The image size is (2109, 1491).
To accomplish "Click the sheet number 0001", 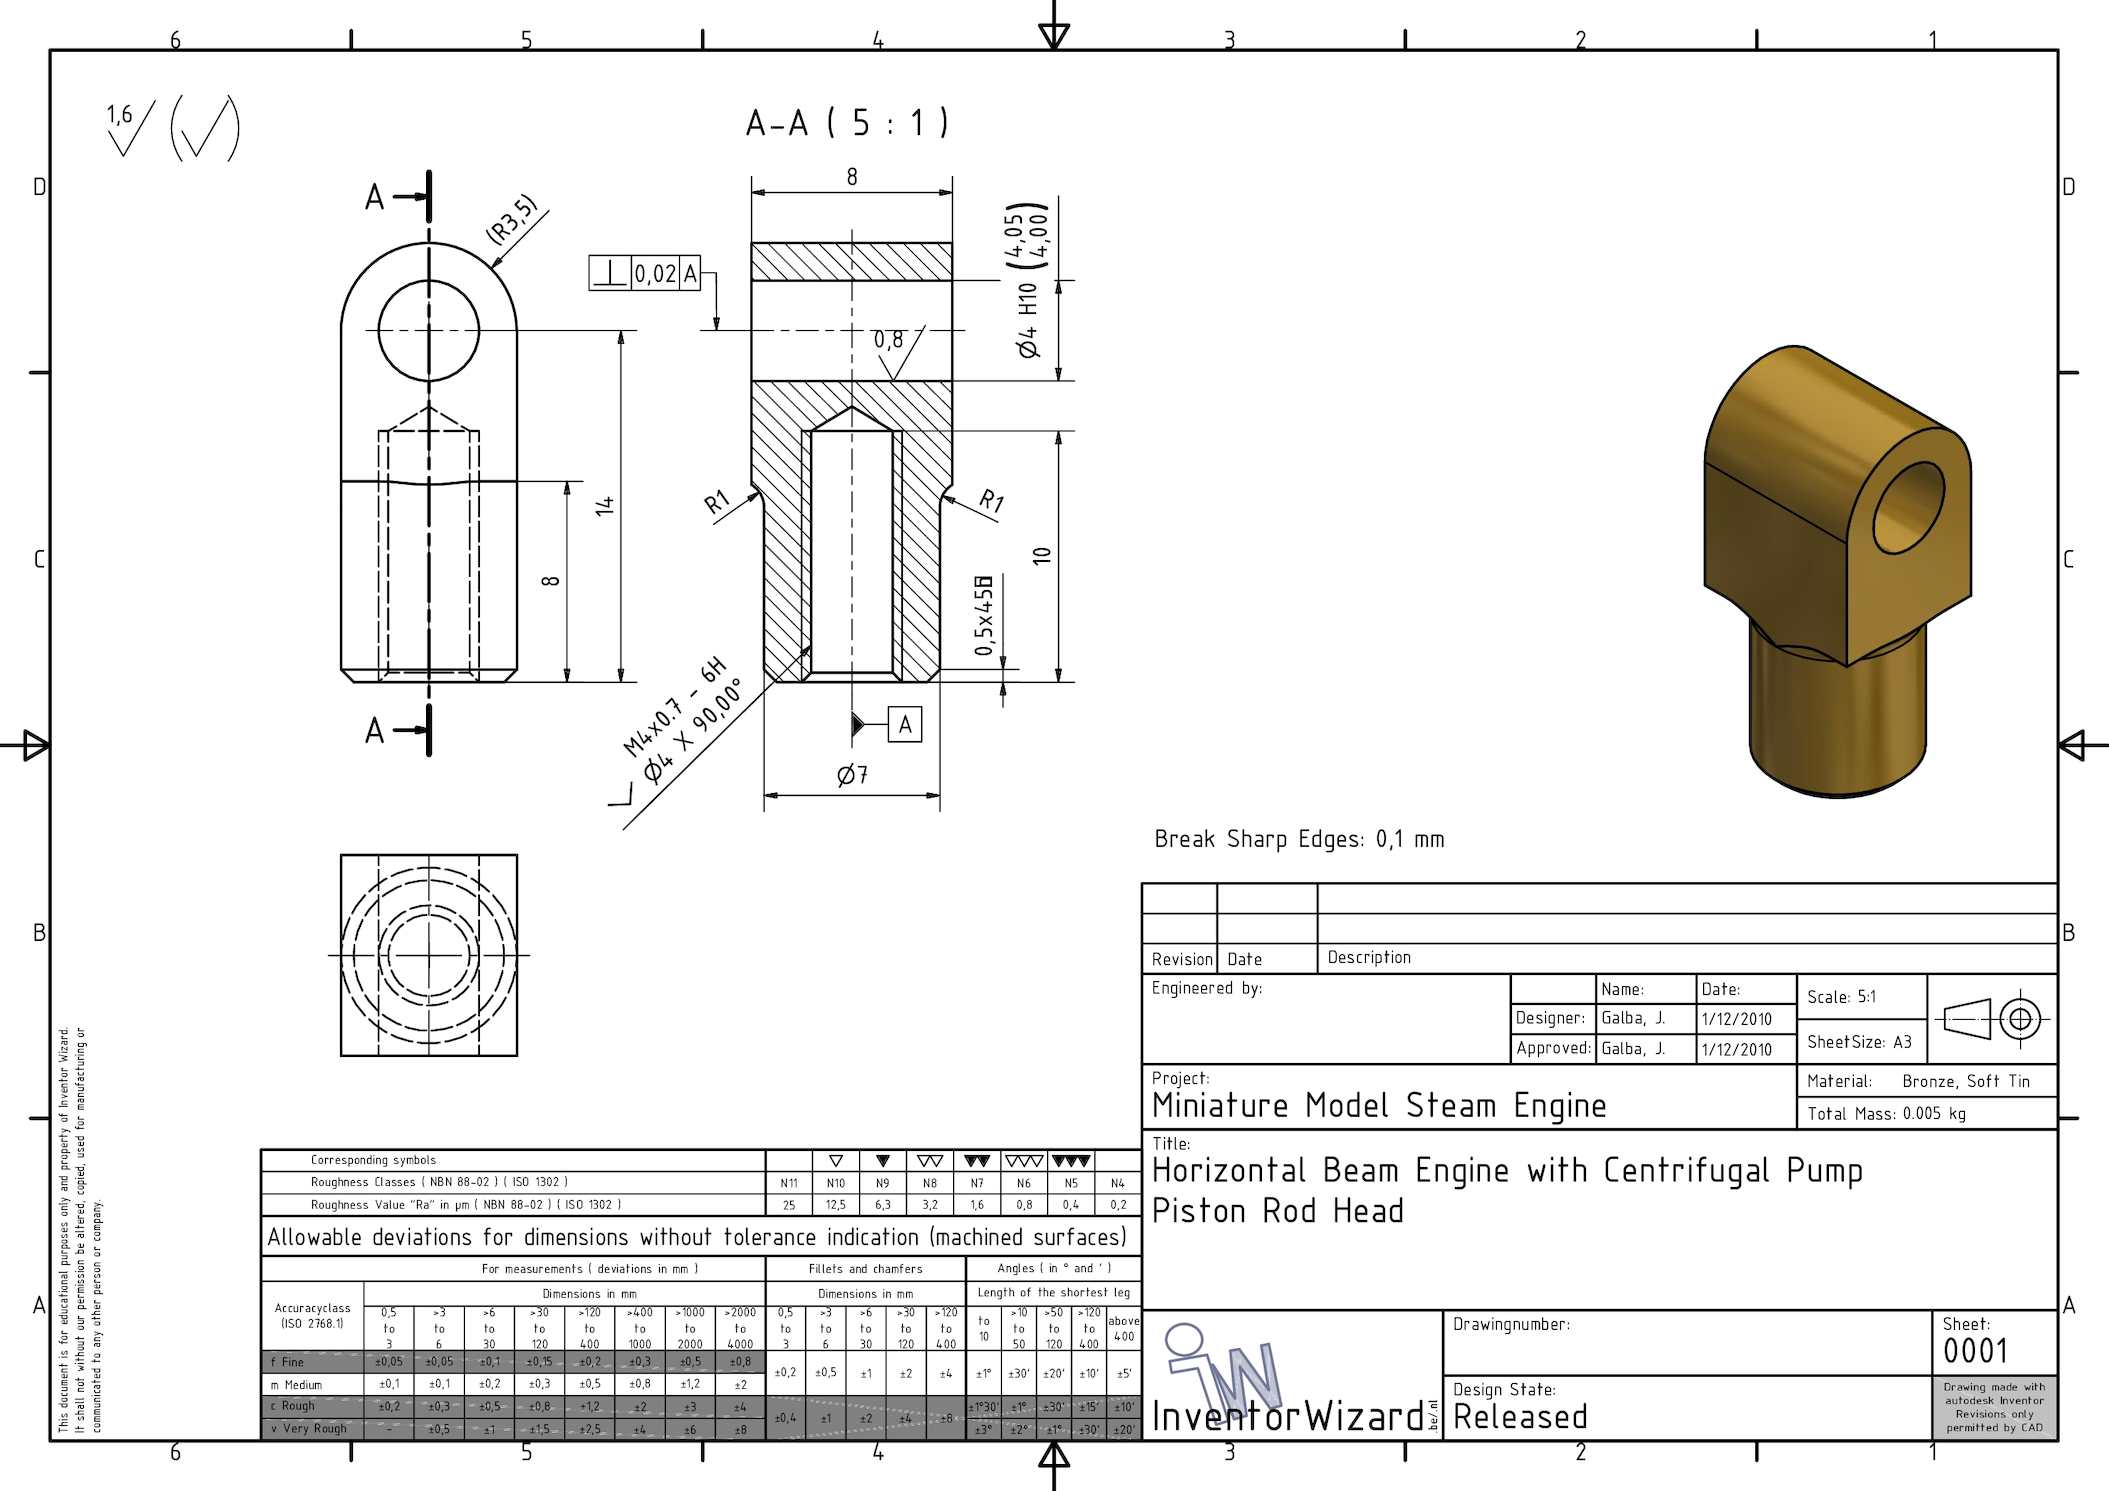I will [1975, 1351].
